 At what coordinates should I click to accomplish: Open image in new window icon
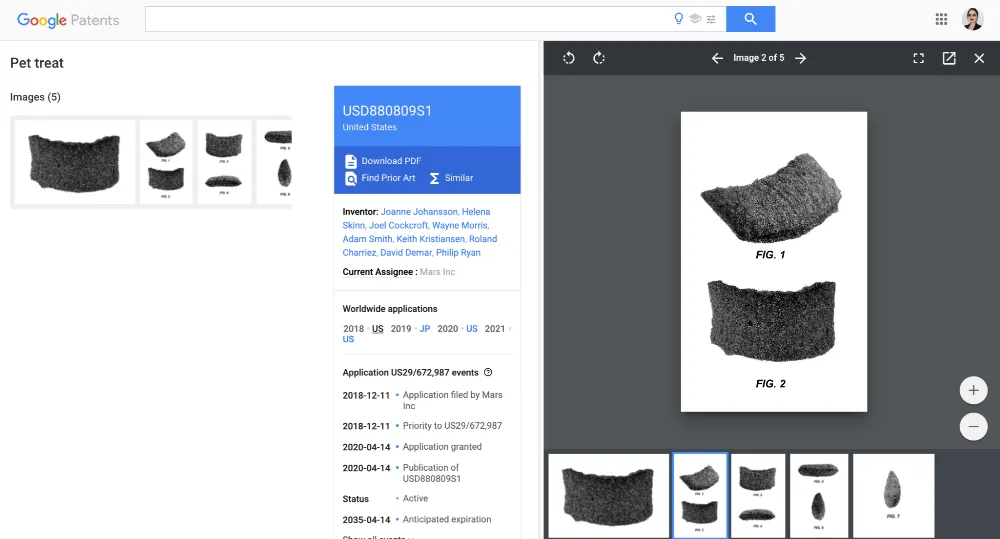point(949,58)
